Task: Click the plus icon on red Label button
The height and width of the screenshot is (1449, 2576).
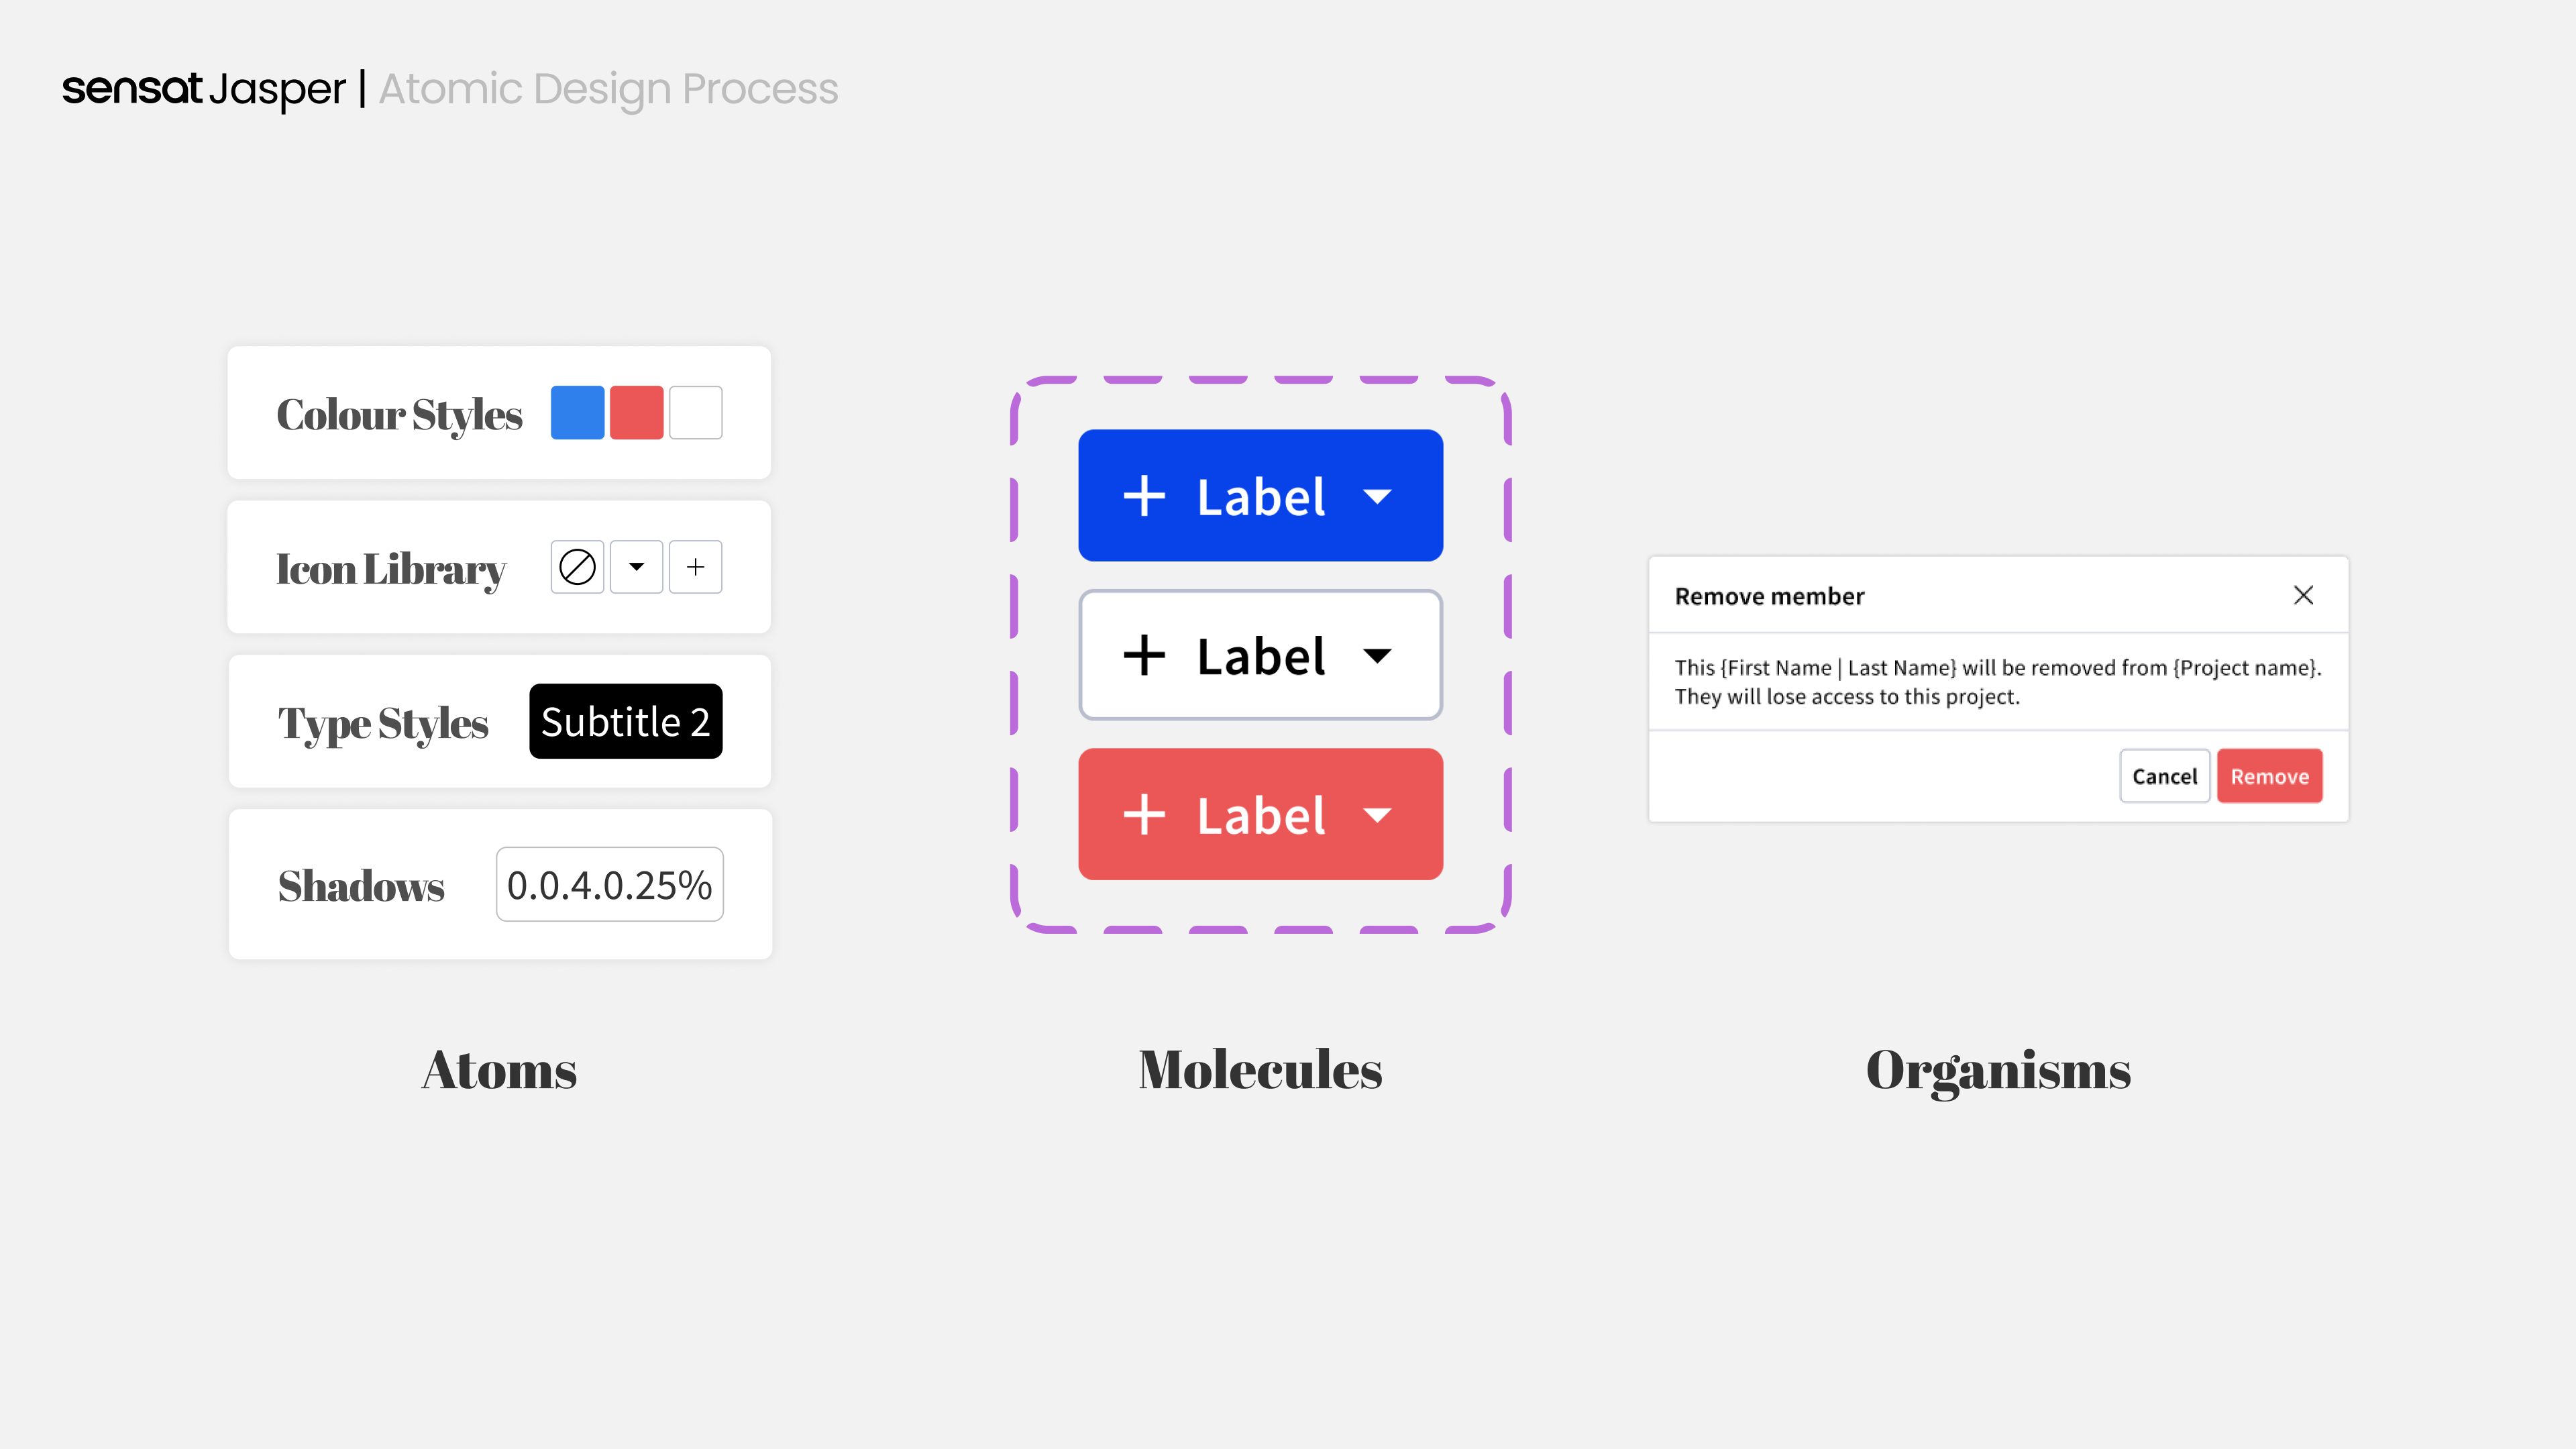Action: click(x=1144, y=815)
